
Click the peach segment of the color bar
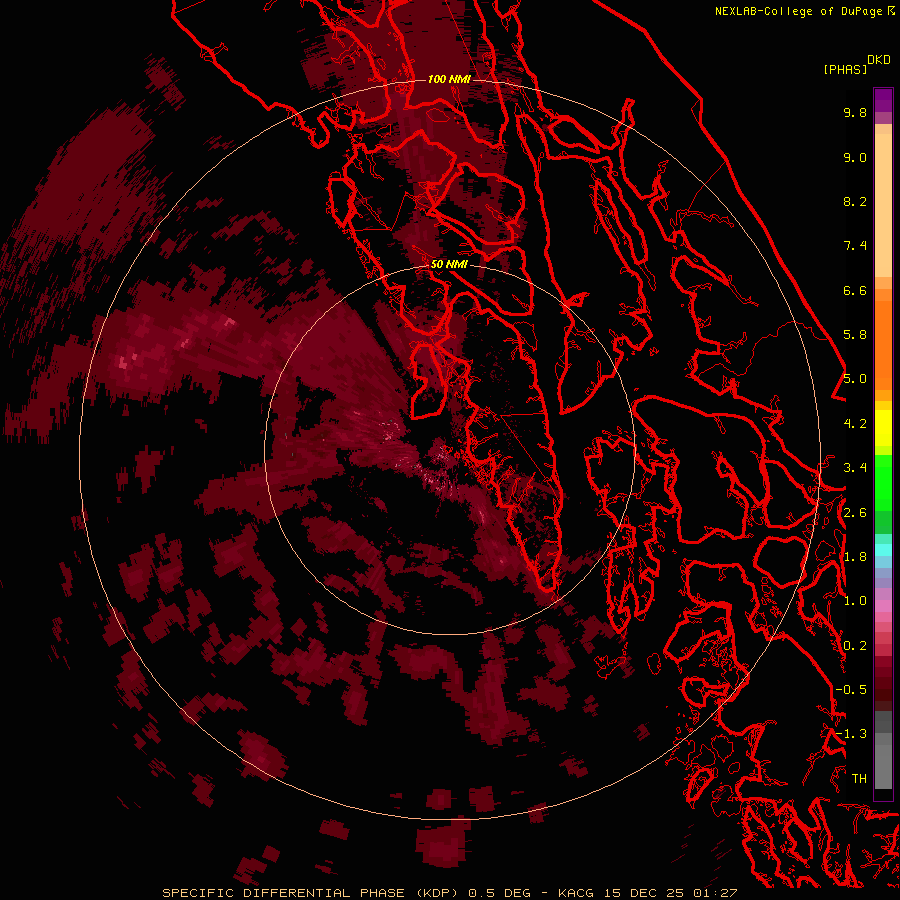(883, 205)
